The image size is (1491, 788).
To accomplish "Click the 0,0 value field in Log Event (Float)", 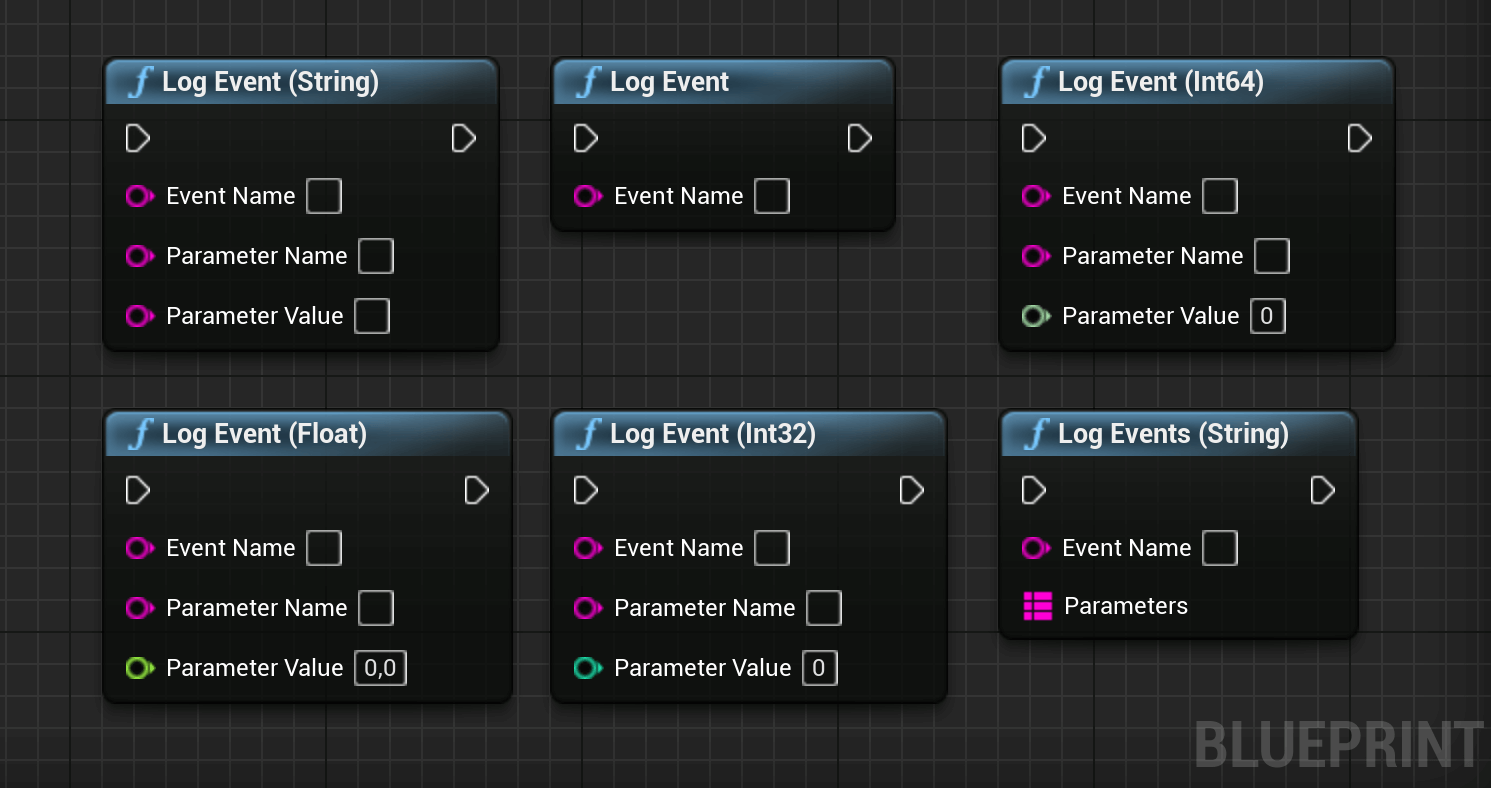I will pos(381,668).
